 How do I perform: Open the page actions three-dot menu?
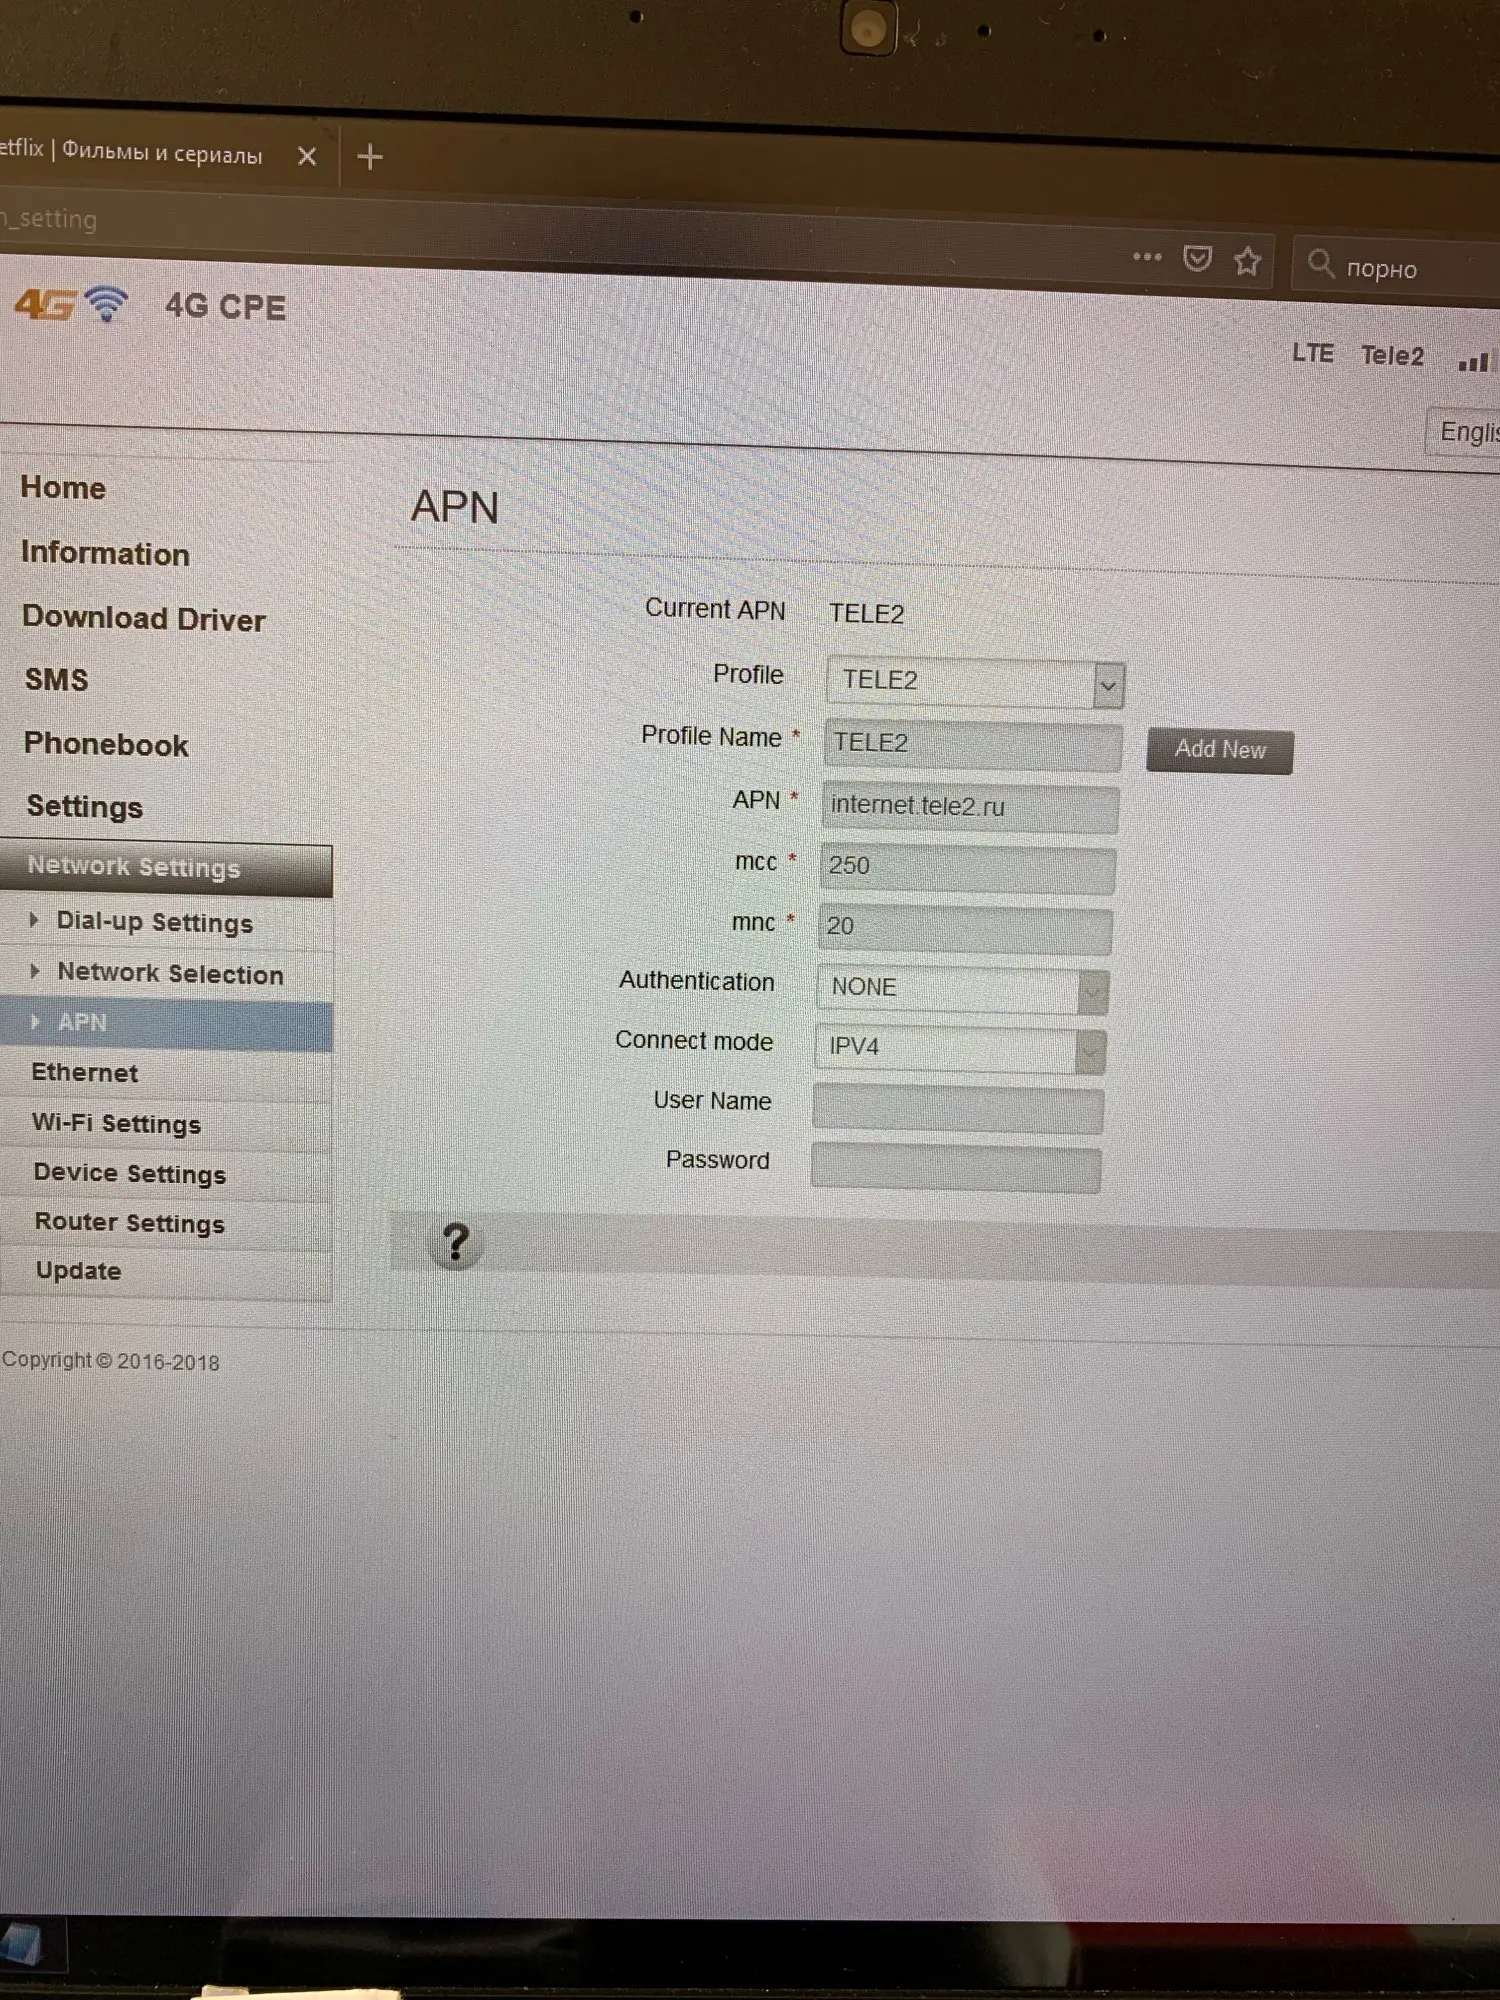tap(1147, 257)
